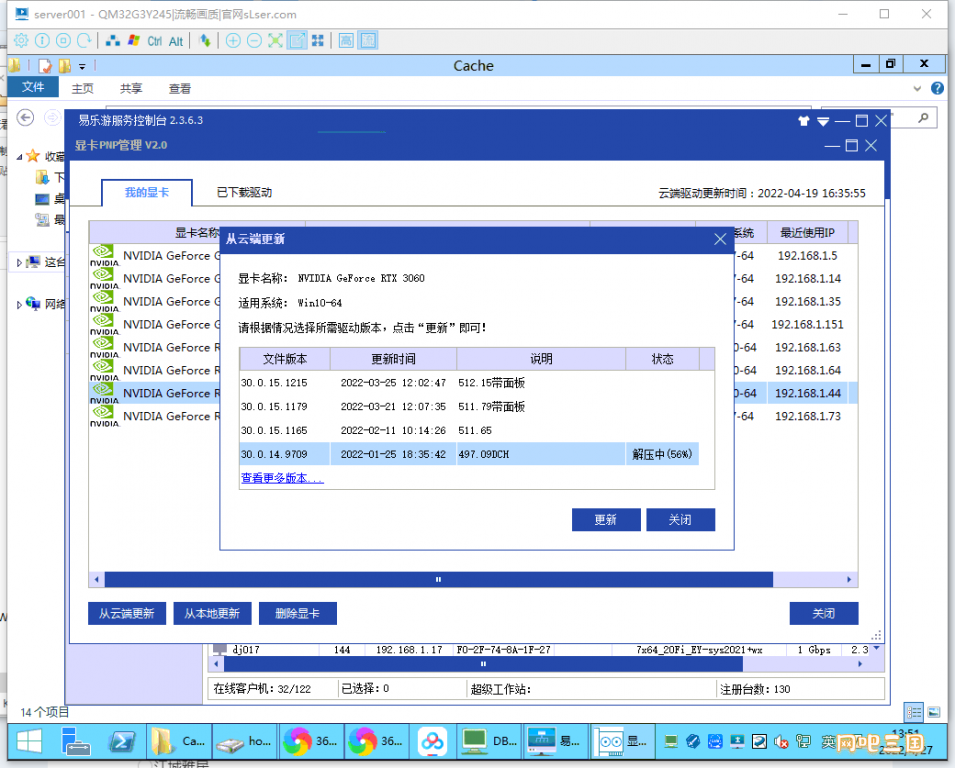Click the fullscreen four-arrows icon
This screenshot has height=768, width=955.
tap(318, 41)
